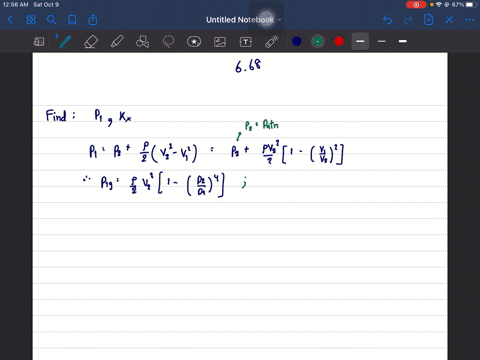Choose the green pen color
Image resolution: width=480 pixels, height=360 pixels.
(318, 41)
